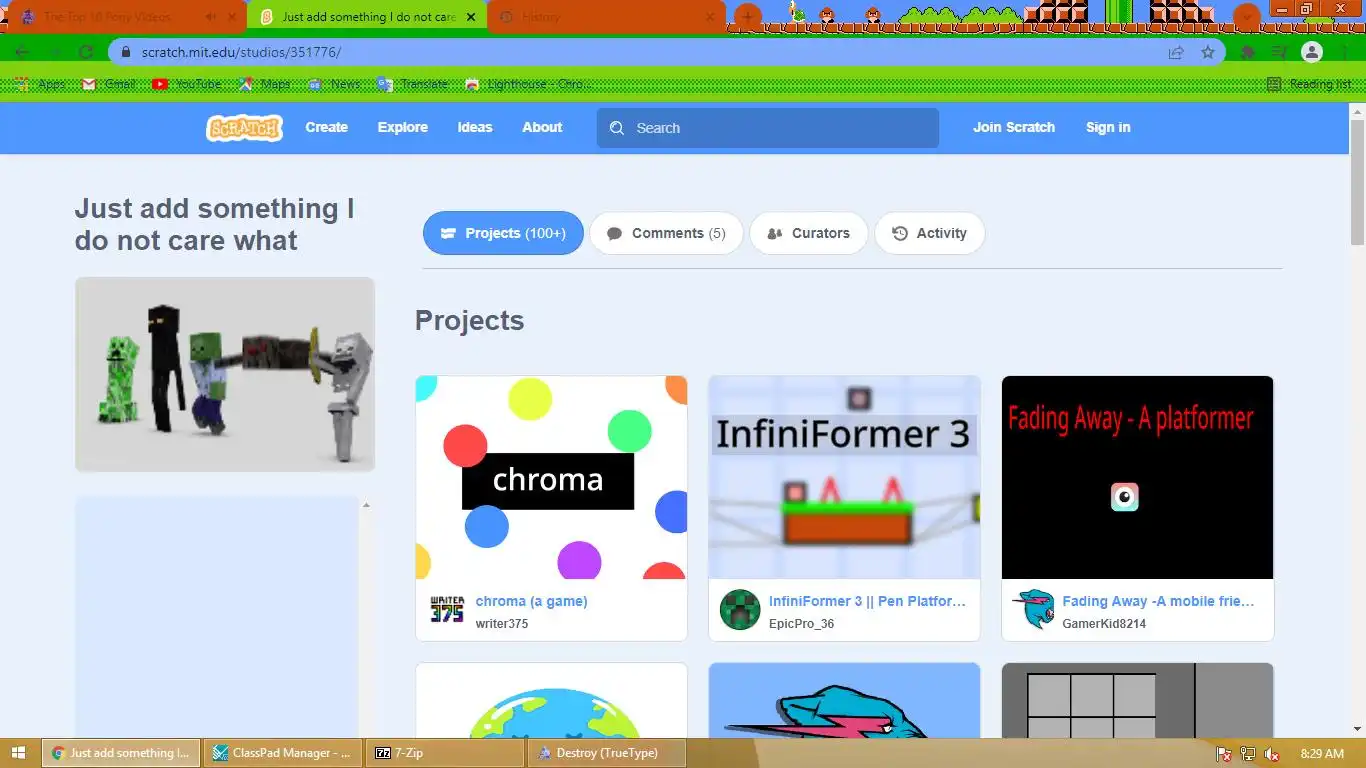This screenshot has height=768, width=1366.
Task: Open the Fading Away platformer thumbnail
Action: pos(1137,477)
